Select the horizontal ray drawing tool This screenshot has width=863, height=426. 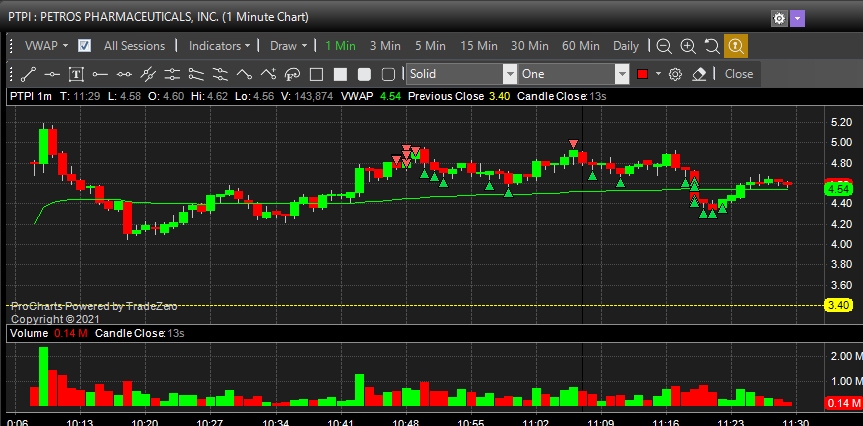(100, 74)
